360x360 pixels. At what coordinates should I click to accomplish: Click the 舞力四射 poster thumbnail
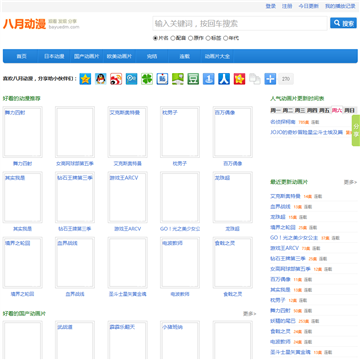(22, 132)
